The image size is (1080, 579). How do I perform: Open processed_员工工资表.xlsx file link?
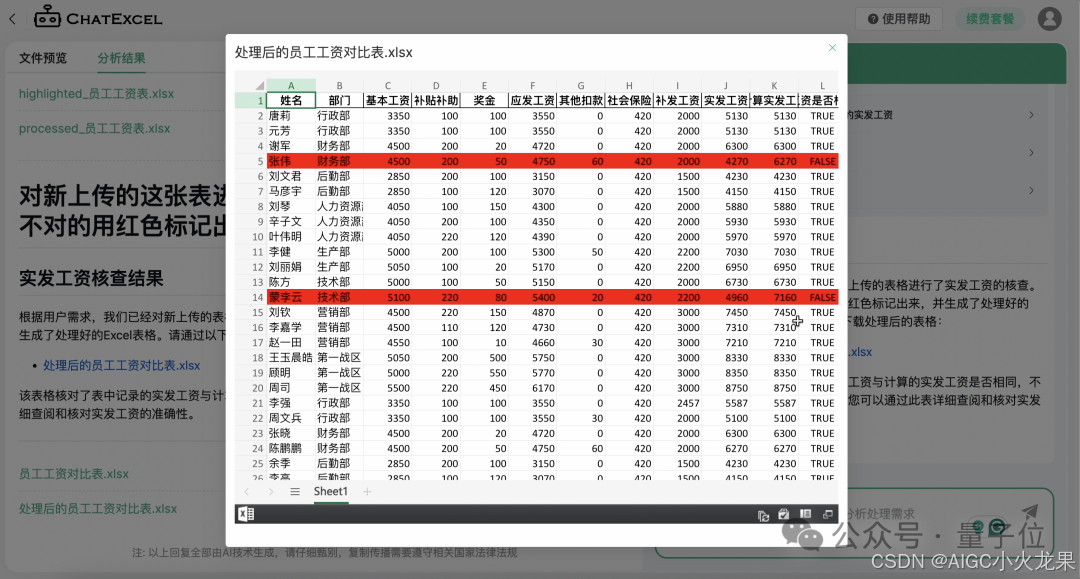coord(94,129)
